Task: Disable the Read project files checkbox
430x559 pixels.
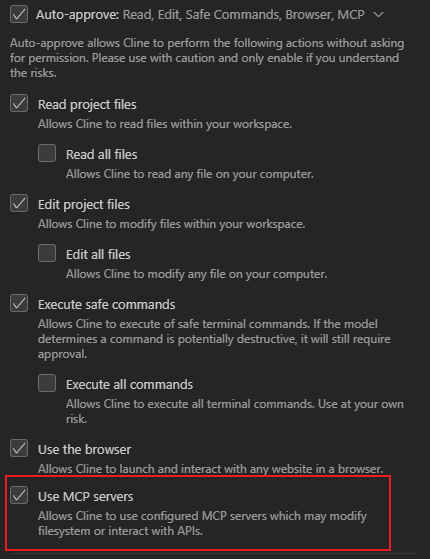Action: [19, 103]
